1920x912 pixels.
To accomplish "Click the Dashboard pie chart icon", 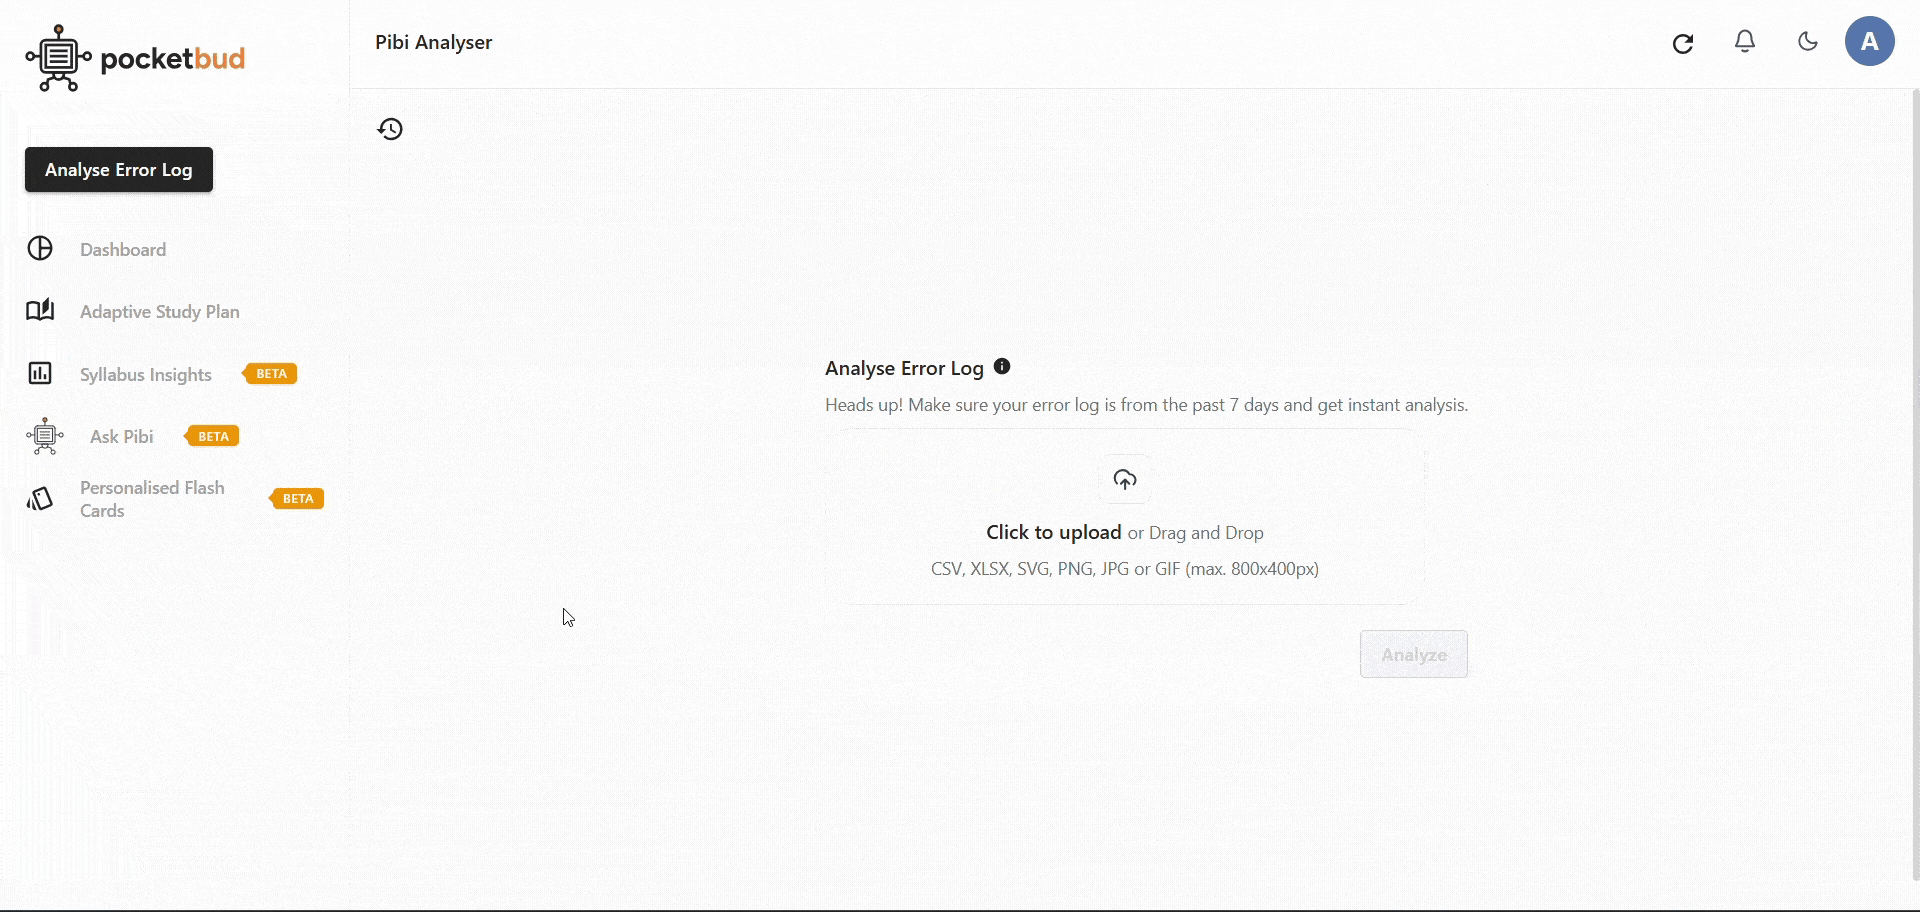I will coord(40,249).
